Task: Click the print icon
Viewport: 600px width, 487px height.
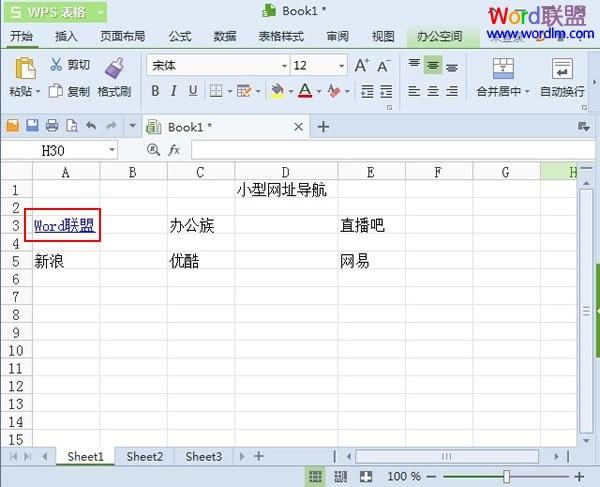Action: tap(52, 126)
